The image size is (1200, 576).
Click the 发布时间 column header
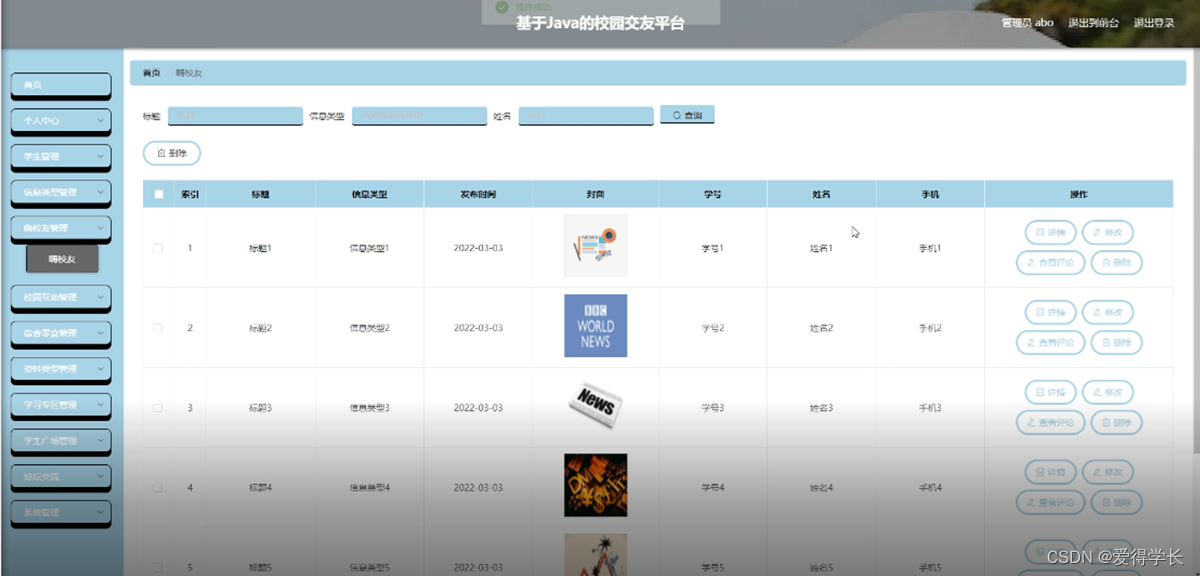tap(478, 194)
